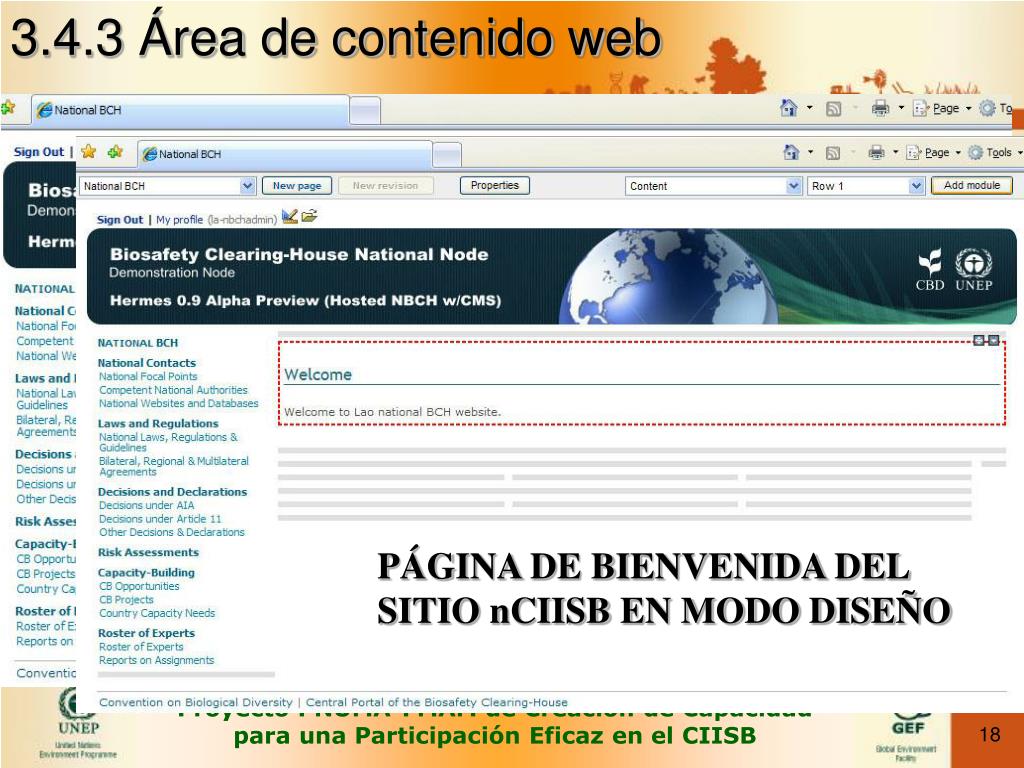Open Print dropdown arrow in back browser toolbar
Image resolution: width=1024 pixels, height=768 pixels.
(x=901, y=108)
